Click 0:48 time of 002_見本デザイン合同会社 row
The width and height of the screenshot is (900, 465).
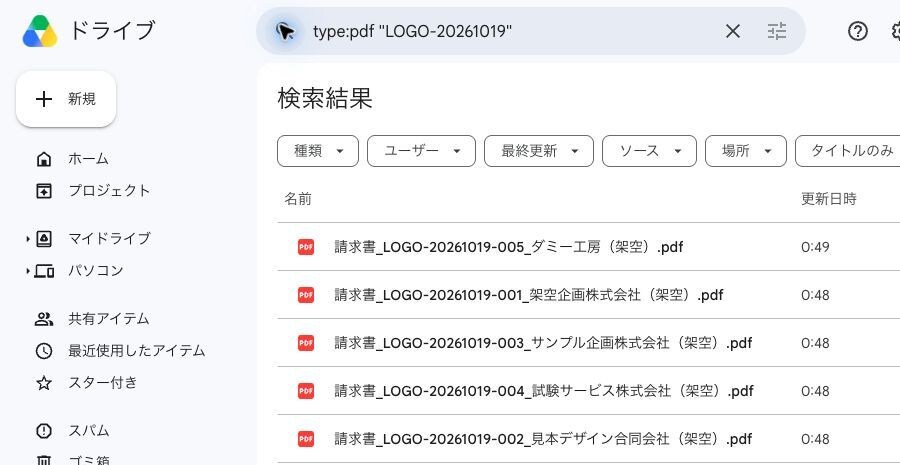tap(815, 440)
